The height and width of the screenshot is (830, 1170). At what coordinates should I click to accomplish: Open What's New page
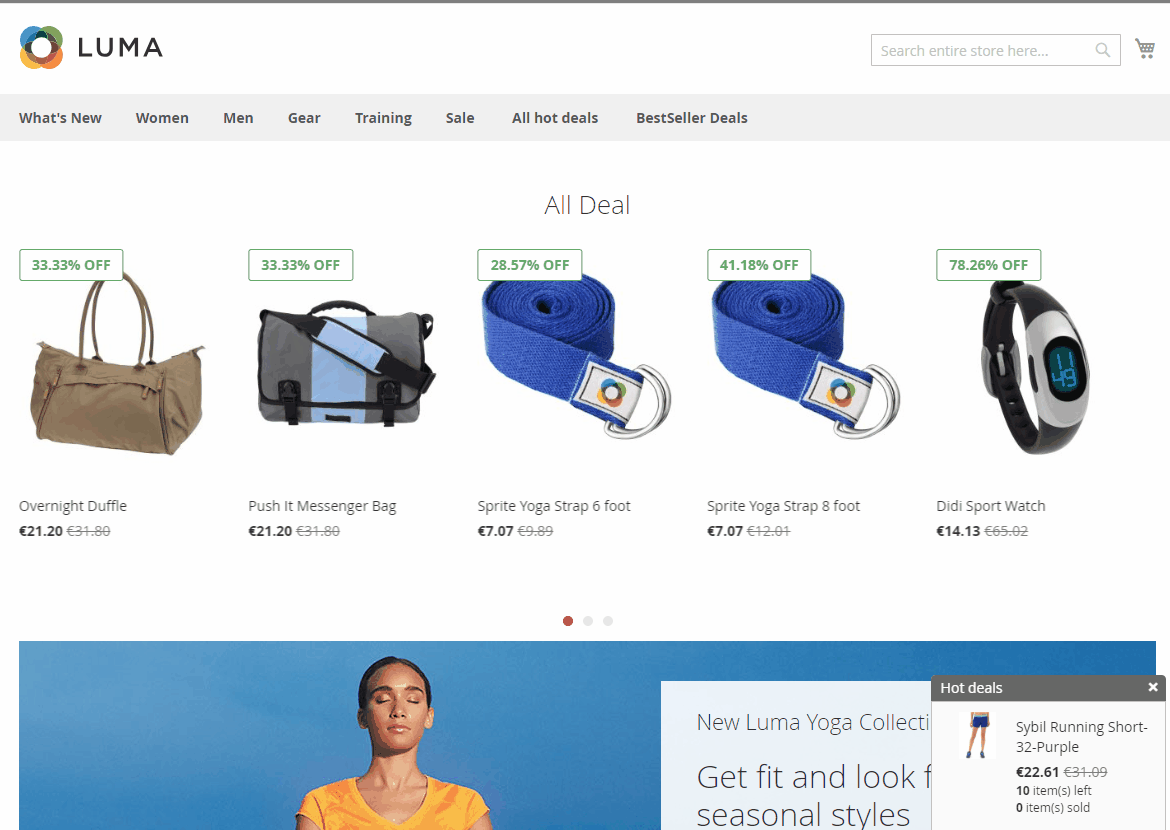point(60,118)
